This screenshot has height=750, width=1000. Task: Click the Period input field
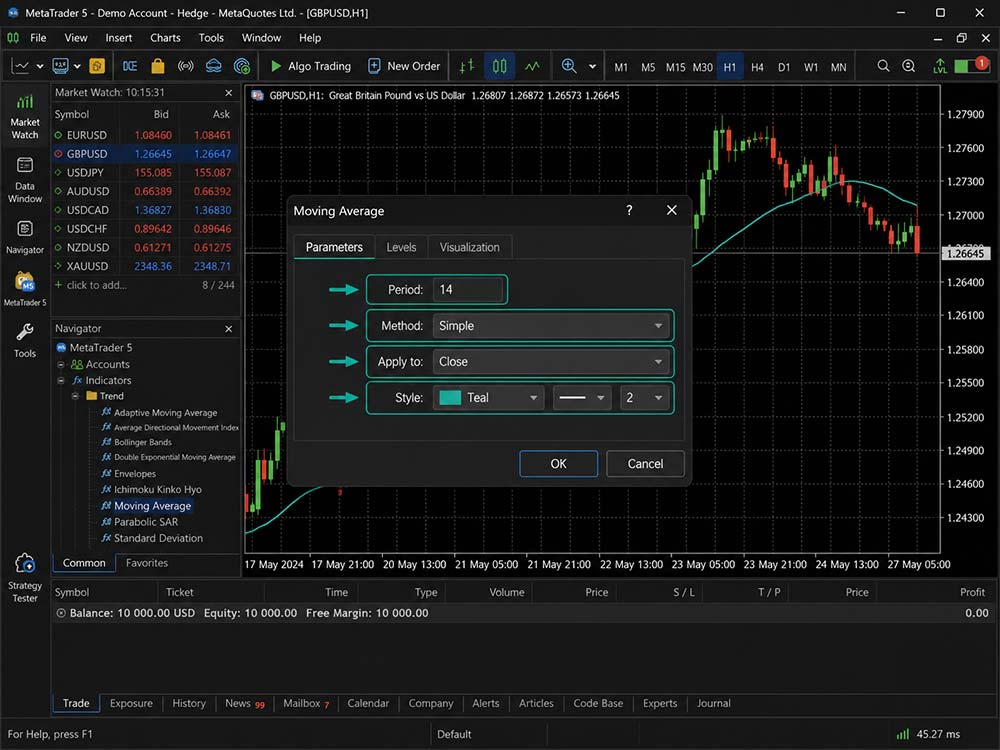coord(467,290)
